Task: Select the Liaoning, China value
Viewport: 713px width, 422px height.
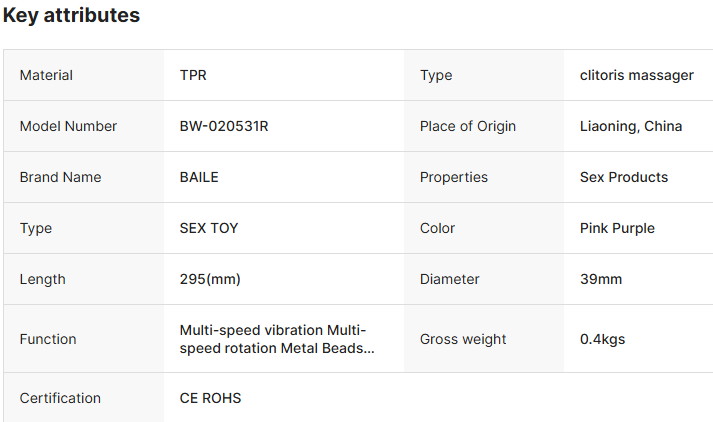Action: [631, 126]
